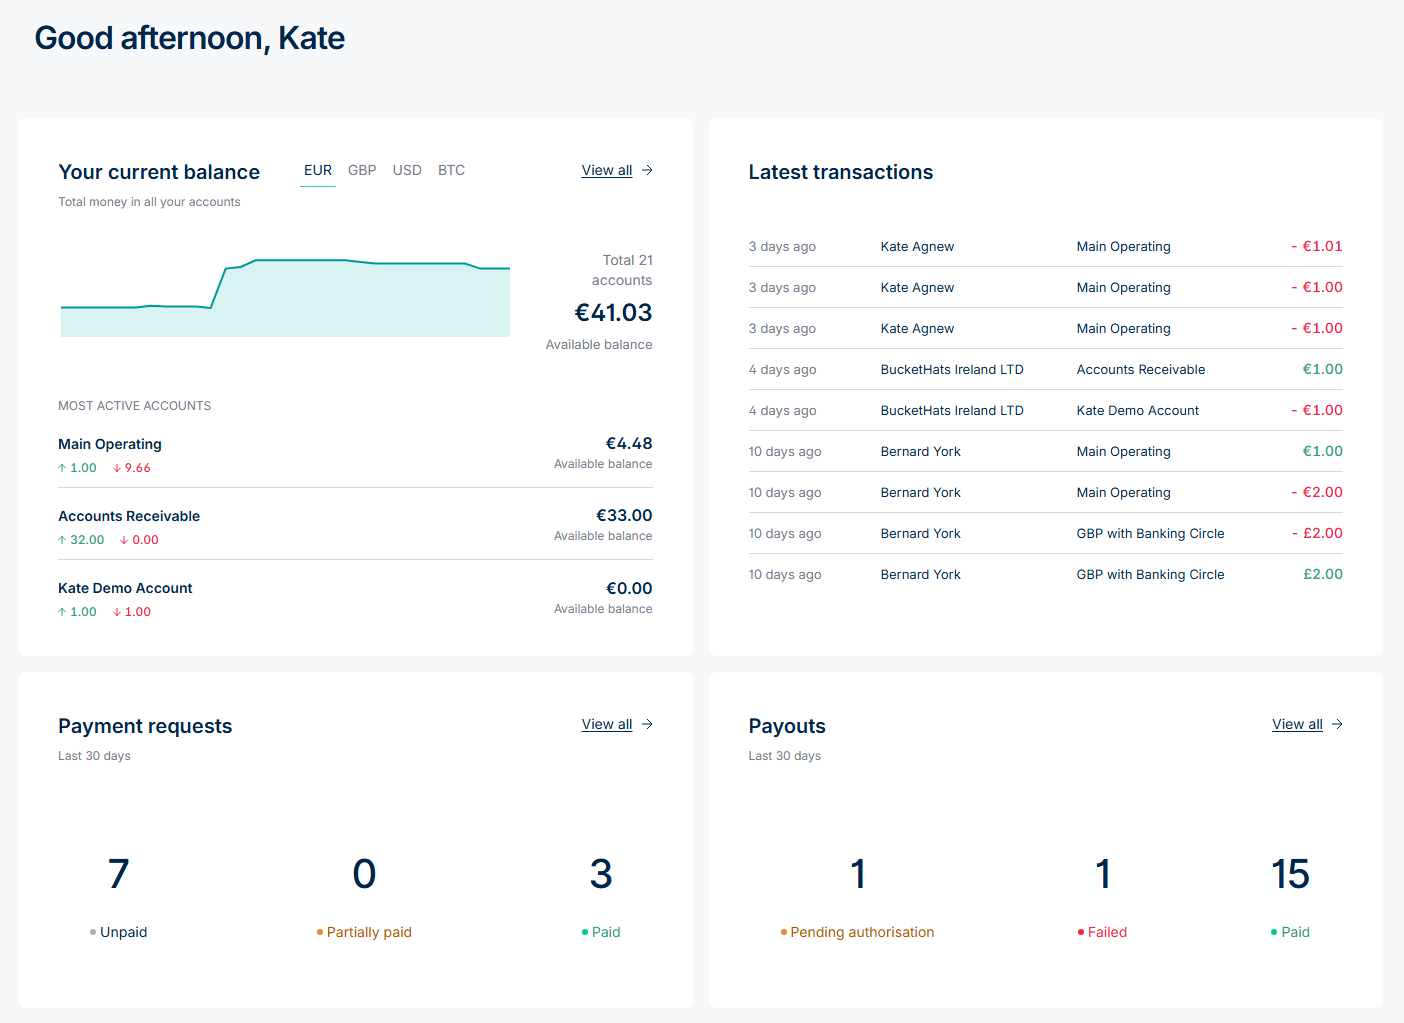Screen dimensions: 1404x1023
Task: Click Kate Demo Account balance €0.00
Action: pyautogui.click(x=629, y=589)
